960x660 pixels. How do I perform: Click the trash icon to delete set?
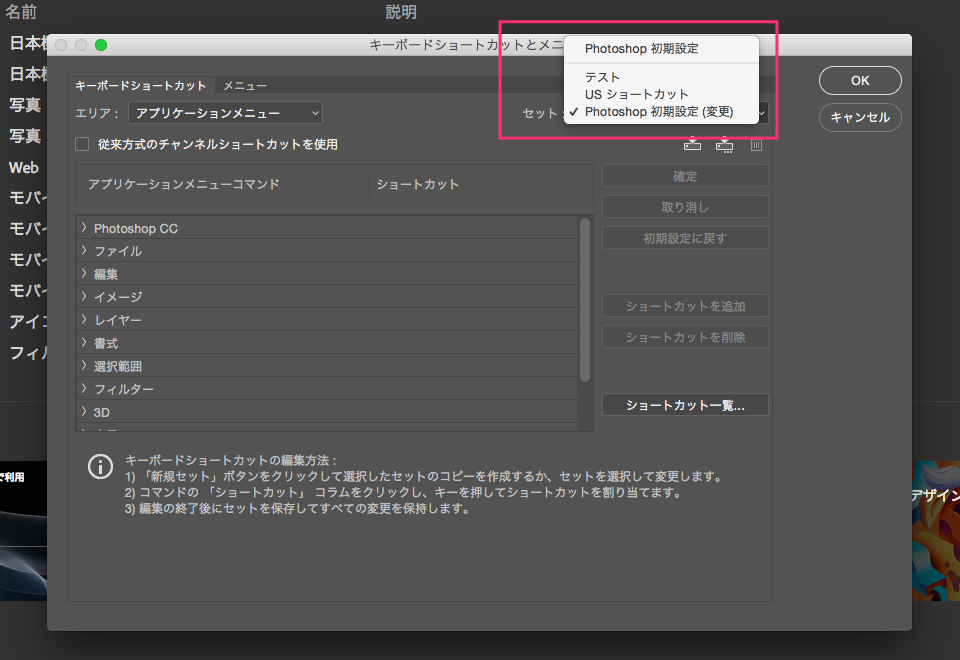tap(756, 144)
